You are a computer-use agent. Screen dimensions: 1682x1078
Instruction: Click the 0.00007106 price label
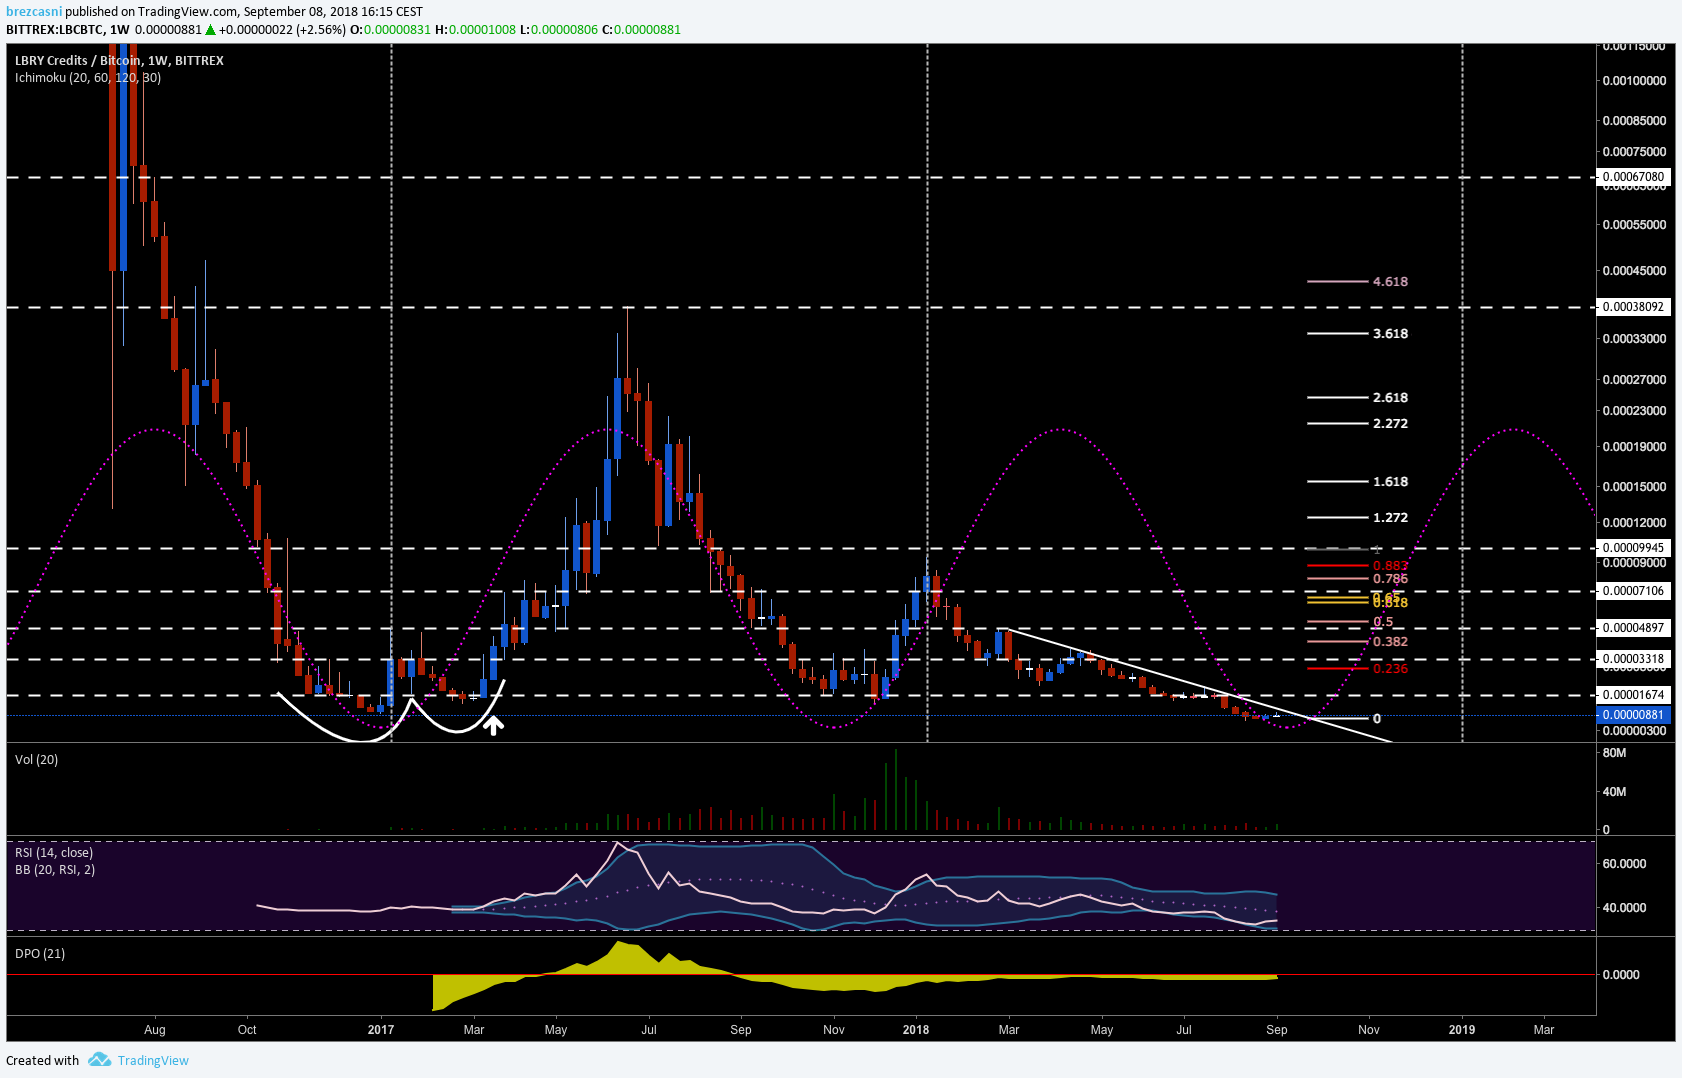point(1634,591)
